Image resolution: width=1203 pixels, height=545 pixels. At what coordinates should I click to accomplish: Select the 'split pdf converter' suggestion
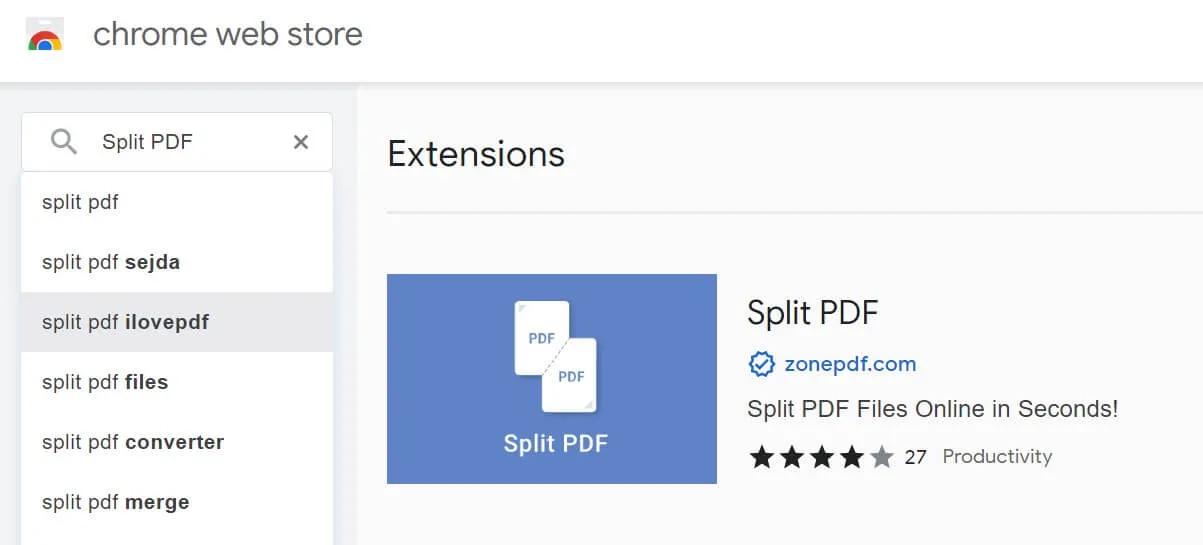[133, 442]
